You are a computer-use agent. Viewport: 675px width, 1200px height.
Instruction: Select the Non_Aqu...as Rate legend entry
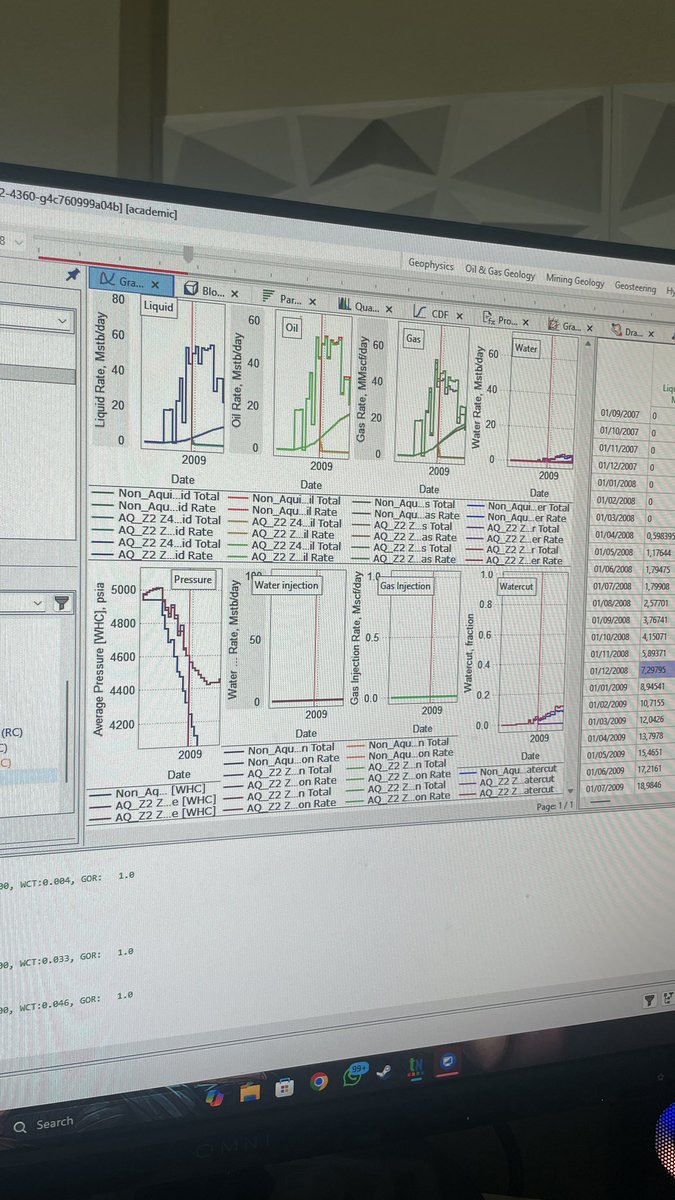(x=404, y=515)
